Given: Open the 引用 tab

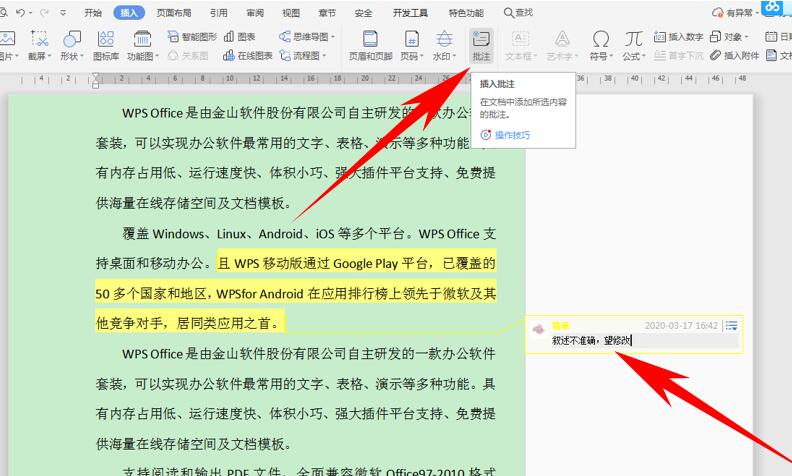Looking at the screenshot, I should point(219,13).
